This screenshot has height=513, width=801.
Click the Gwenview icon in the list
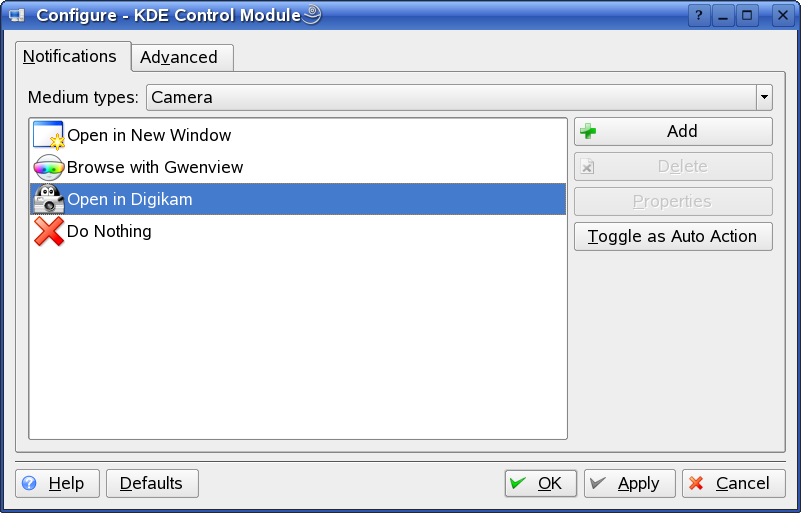(48, 167)
